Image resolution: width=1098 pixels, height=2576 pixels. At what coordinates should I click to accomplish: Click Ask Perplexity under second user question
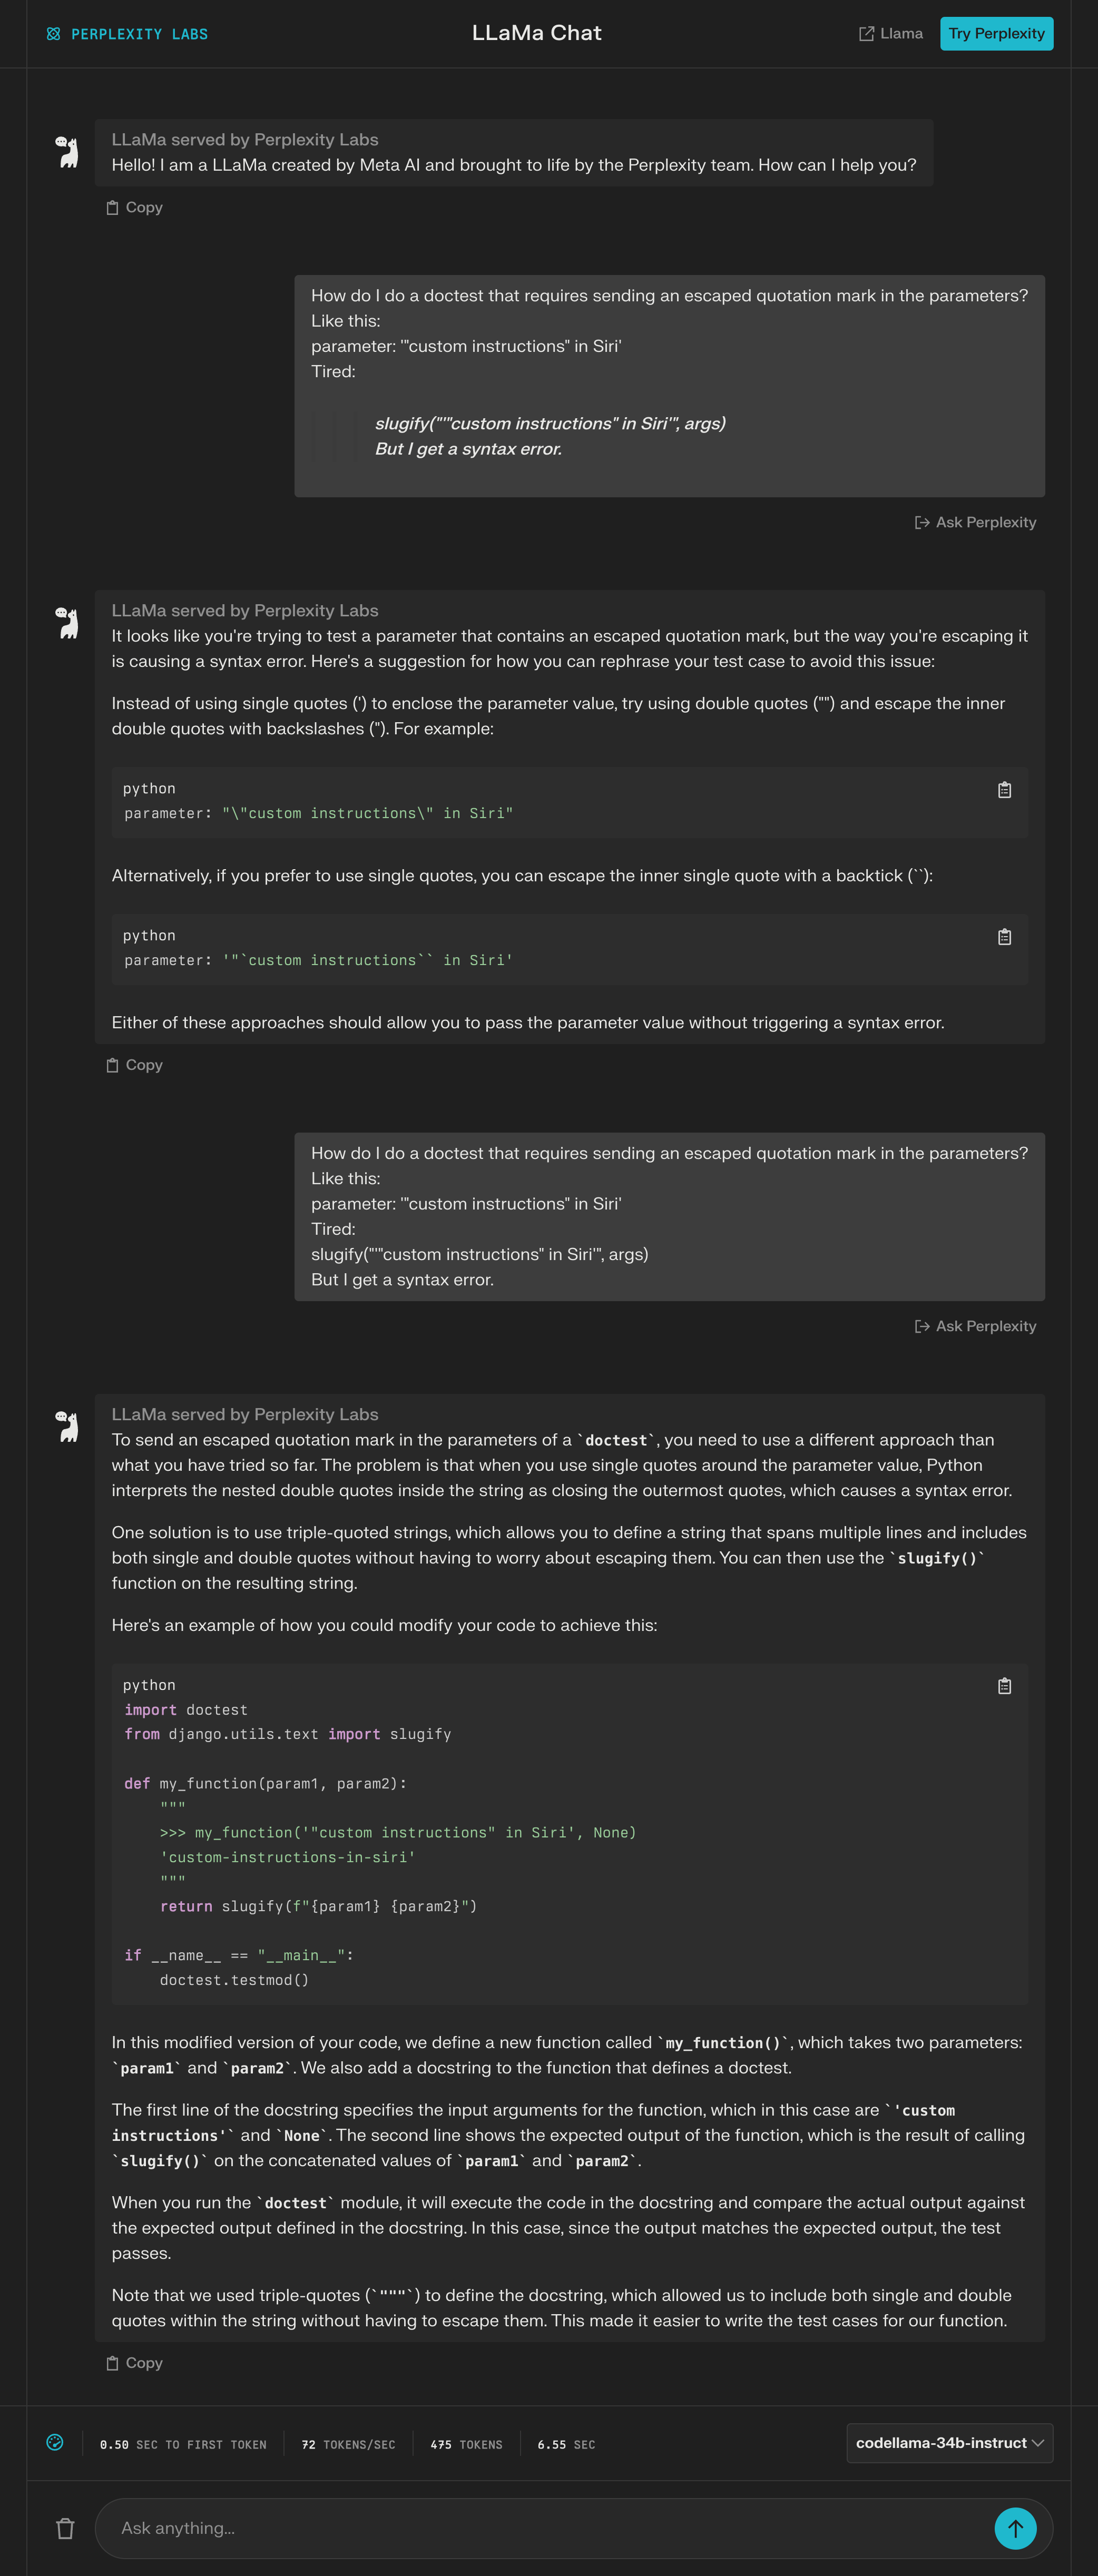(x=975, y=1326)
